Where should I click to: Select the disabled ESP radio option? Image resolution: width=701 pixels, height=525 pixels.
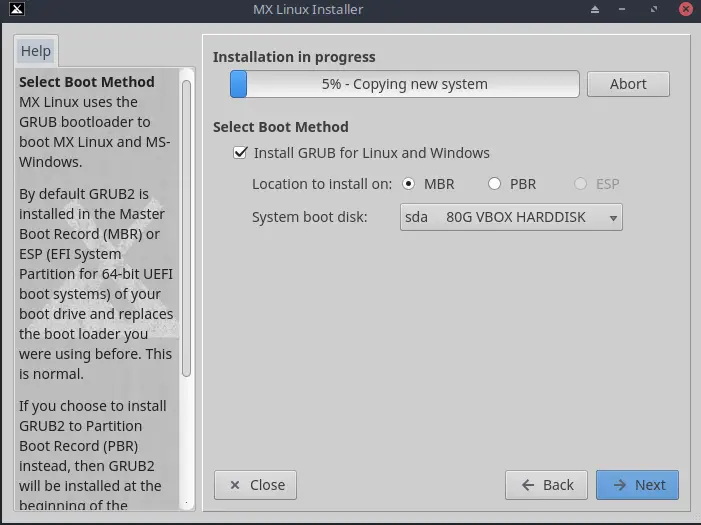tap(580, 184)
